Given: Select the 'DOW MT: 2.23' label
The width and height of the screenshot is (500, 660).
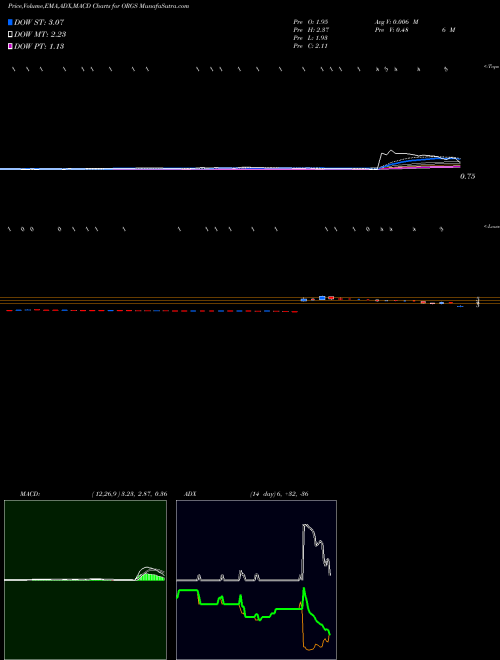Looking at the screenshot, I should [40, 35].
